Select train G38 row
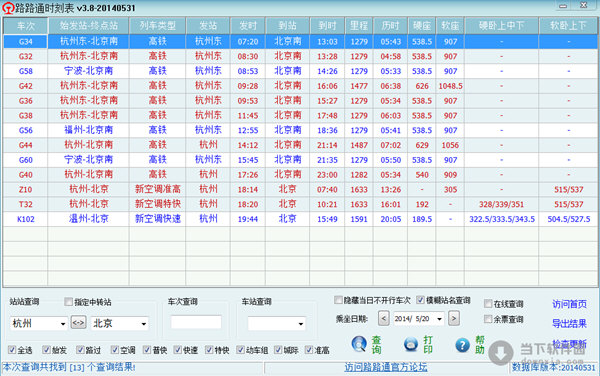The image size is (600, 376). click(300, 116)
